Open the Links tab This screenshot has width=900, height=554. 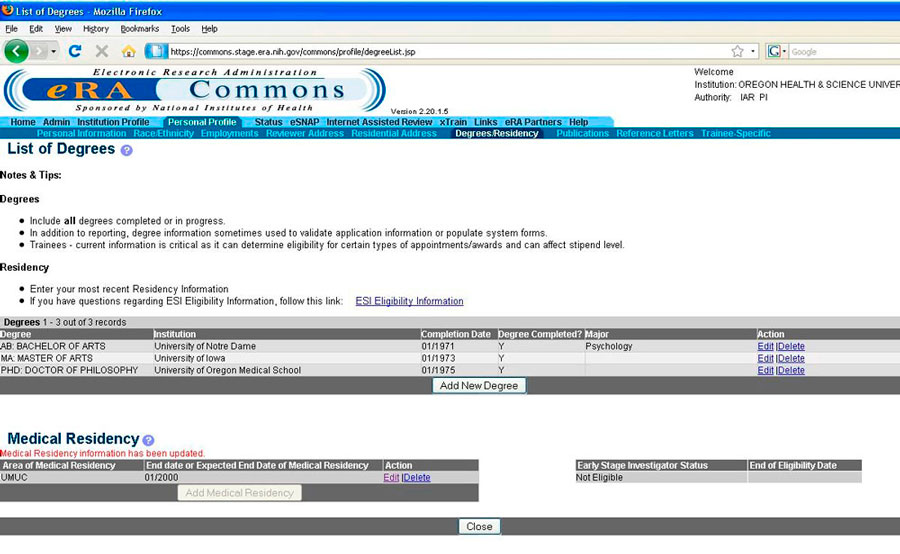tap(486, 122)
